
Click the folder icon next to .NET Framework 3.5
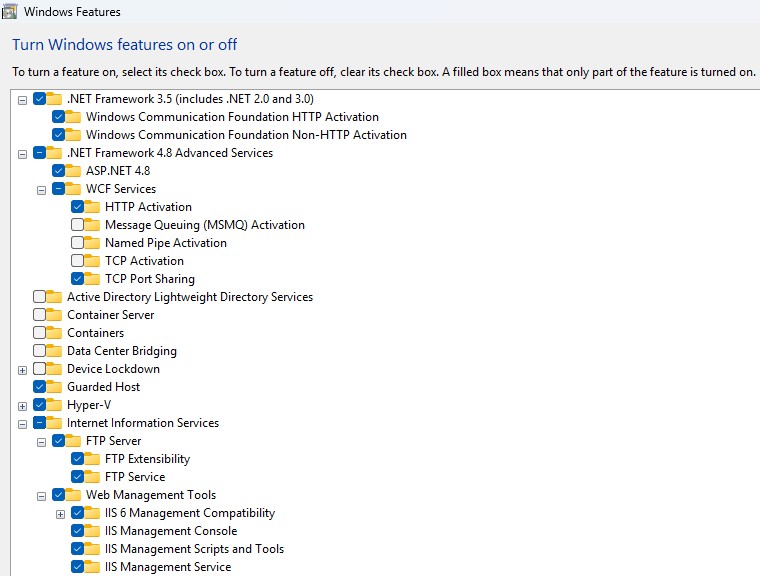pyautogui.click(x=54, y=99)
